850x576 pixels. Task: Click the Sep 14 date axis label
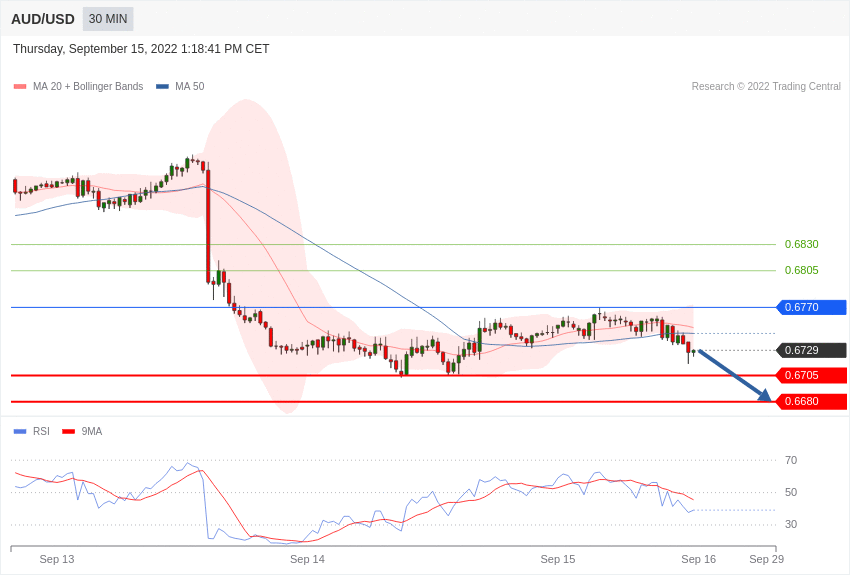[307, 559]
